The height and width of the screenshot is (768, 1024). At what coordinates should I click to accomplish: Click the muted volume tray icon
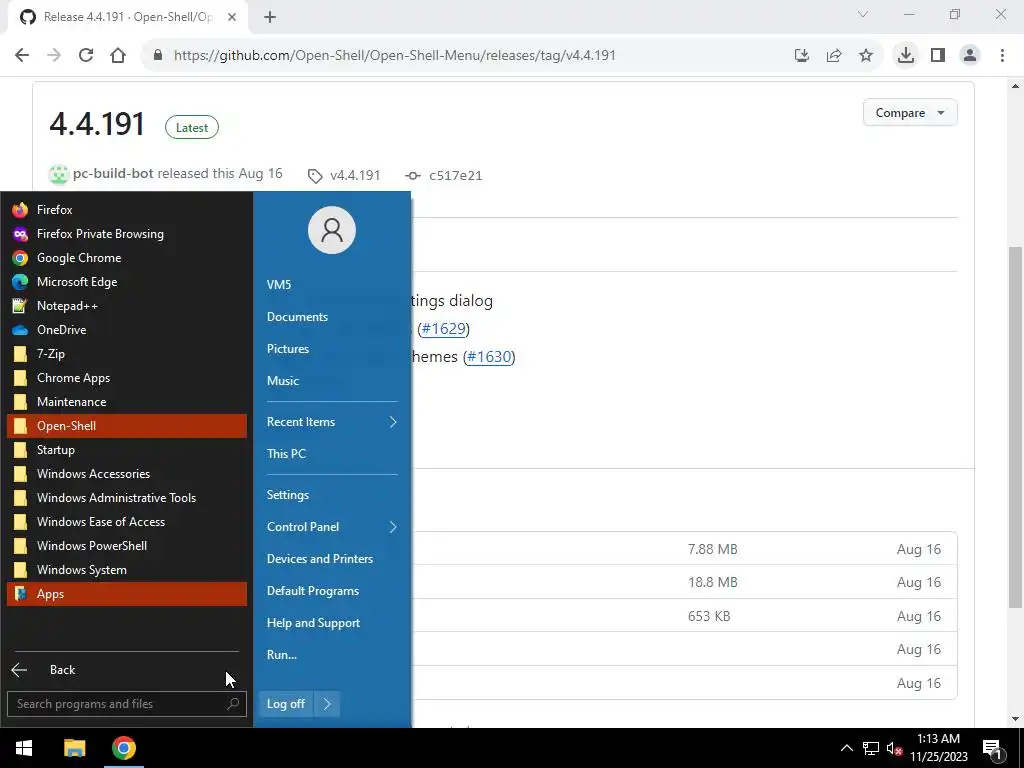[894, 748]
